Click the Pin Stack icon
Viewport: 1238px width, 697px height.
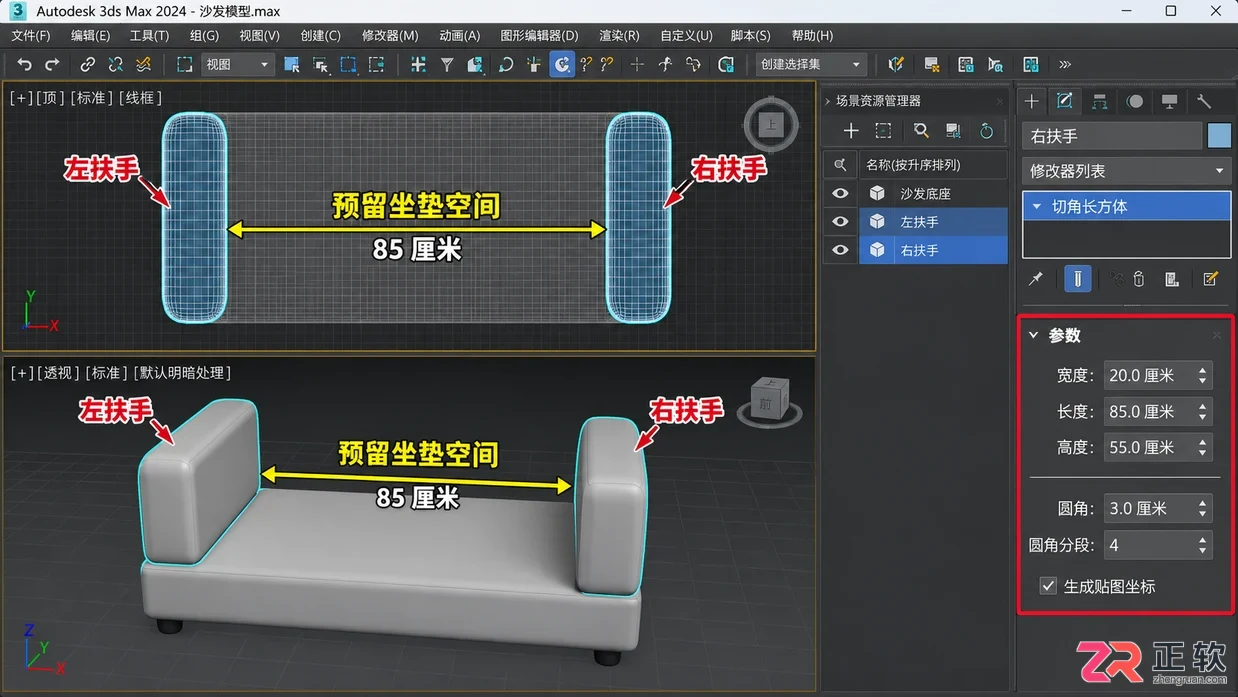point(1036,279)
